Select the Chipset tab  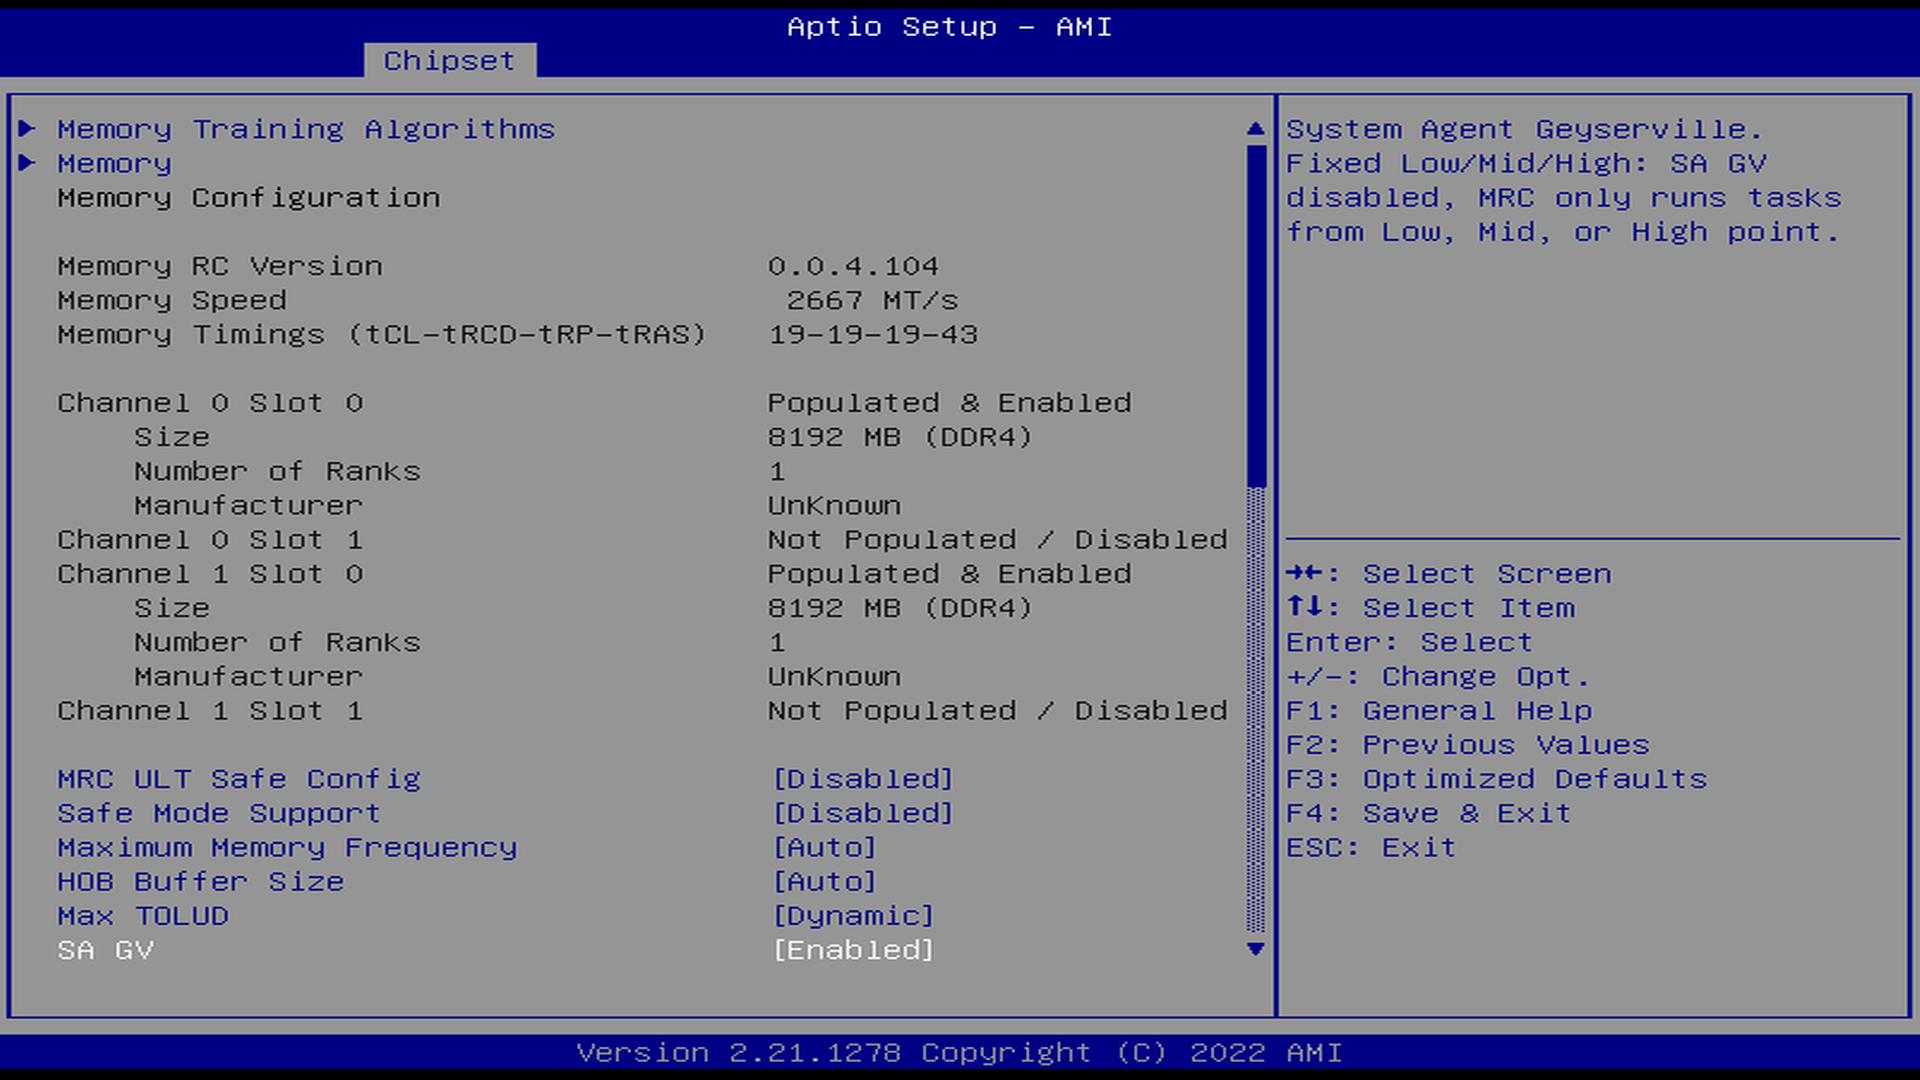449,61
